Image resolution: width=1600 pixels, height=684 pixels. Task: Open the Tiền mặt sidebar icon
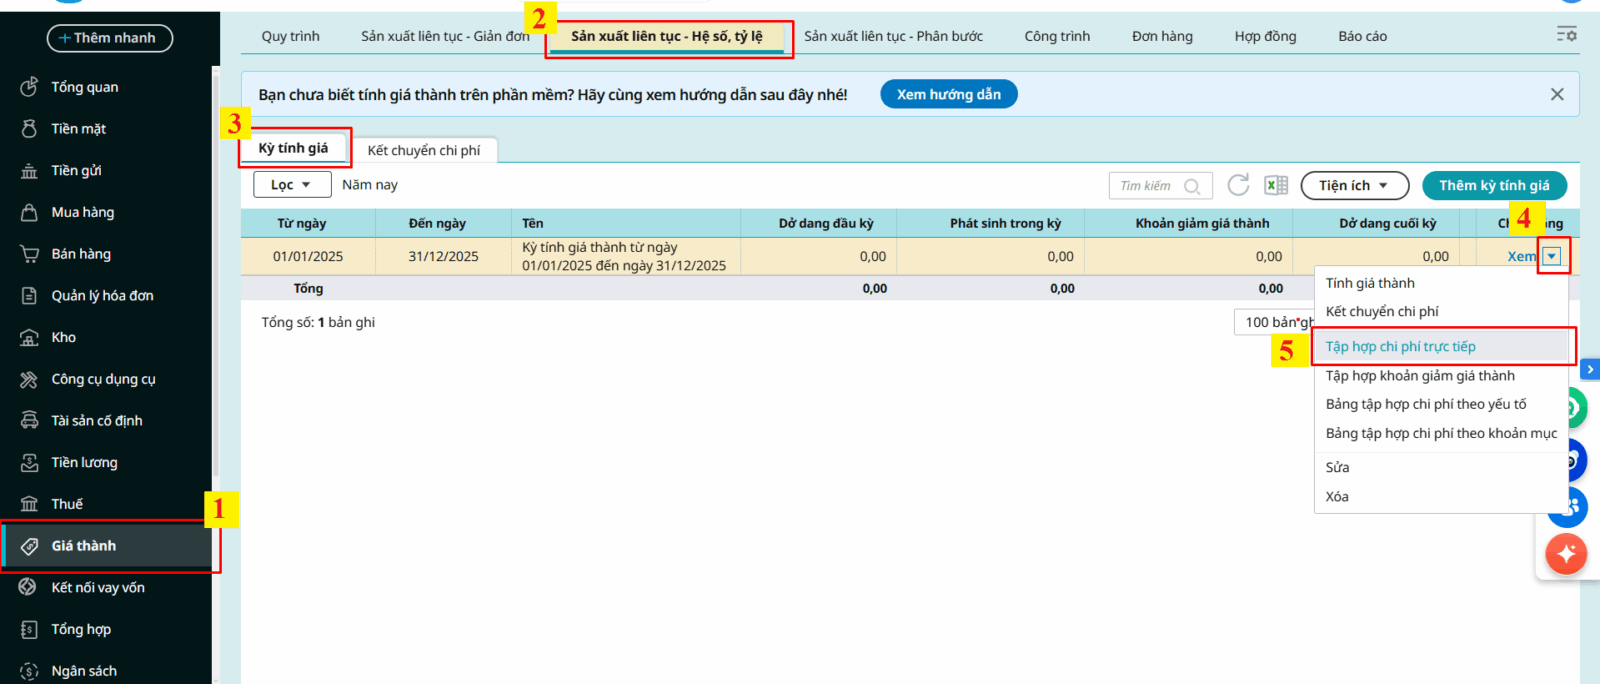(x=29, y=129)
